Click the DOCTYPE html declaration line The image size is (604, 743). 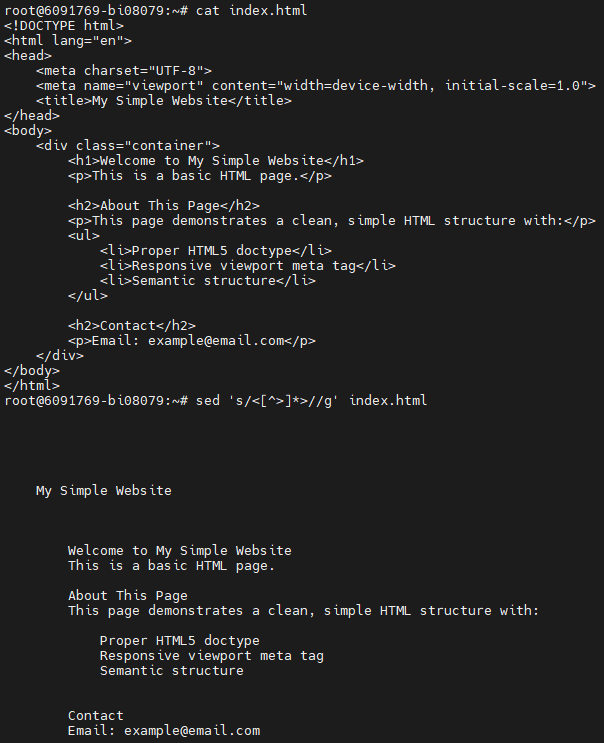point(64,26)
